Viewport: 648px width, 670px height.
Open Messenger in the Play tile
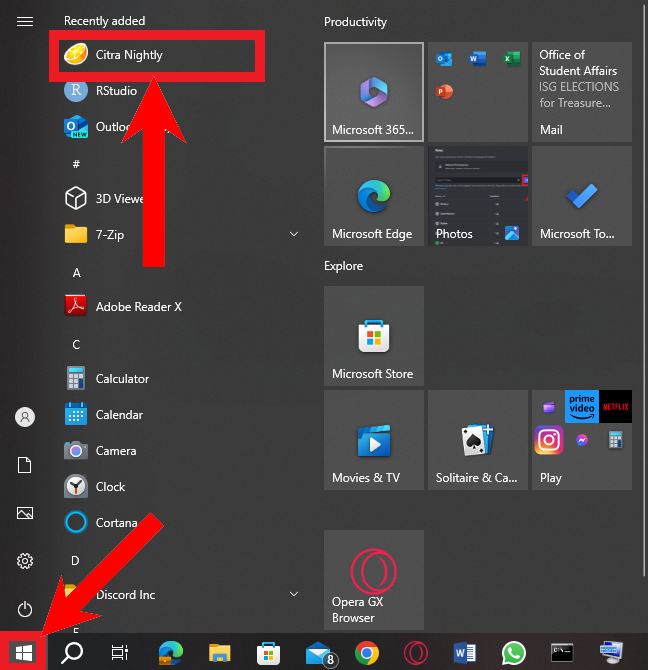tap(581, 440)
